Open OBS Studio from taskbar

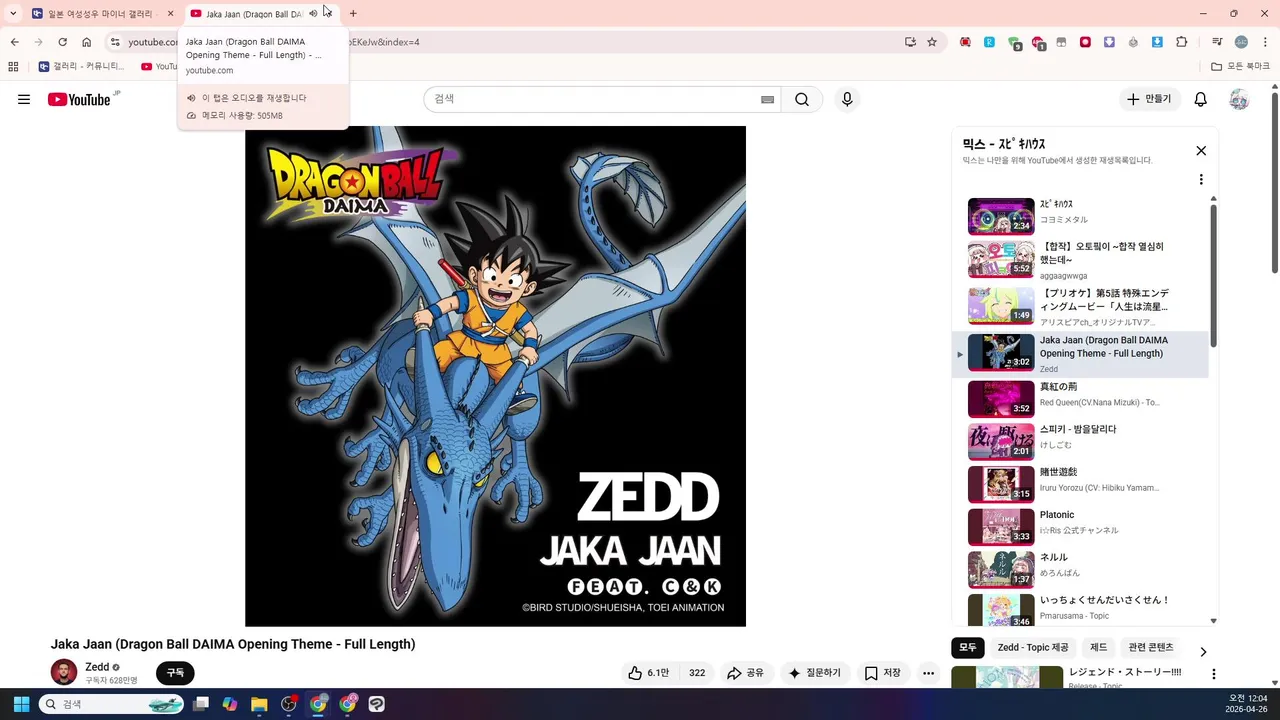pos(289,704)
